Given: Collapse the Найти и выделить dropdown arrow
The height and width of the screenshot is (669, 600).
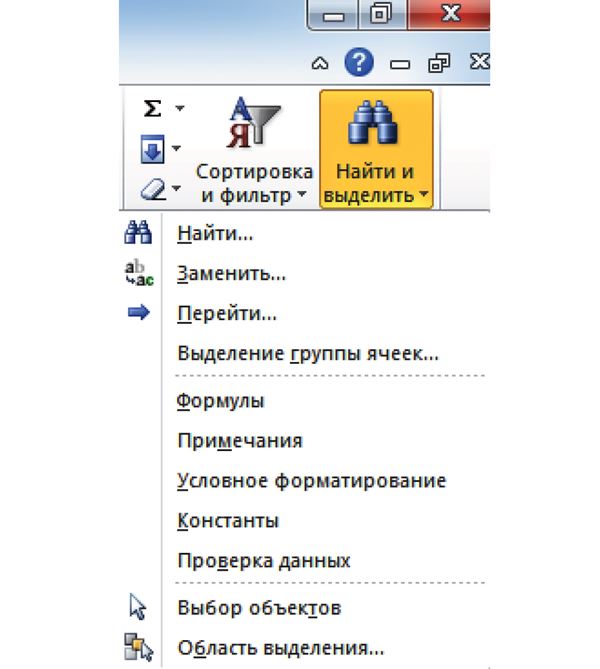Looking at the screenshot, I should coord(424,194).
